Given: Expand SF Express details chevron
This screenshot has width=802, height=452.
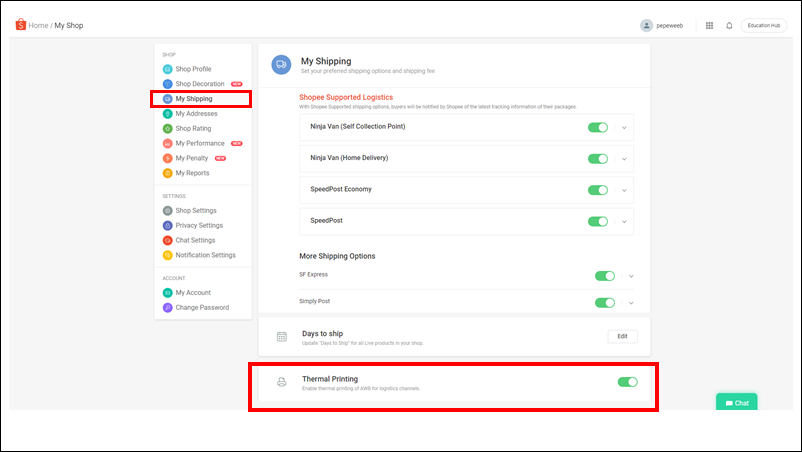Looking at the screenshot, I should click(631, 276).
